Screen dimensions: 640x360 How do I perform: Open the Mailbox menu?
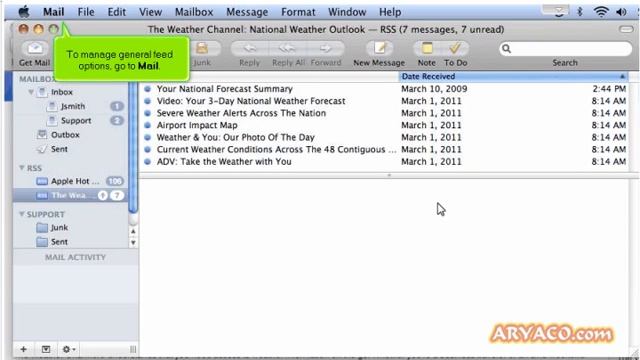194,12
